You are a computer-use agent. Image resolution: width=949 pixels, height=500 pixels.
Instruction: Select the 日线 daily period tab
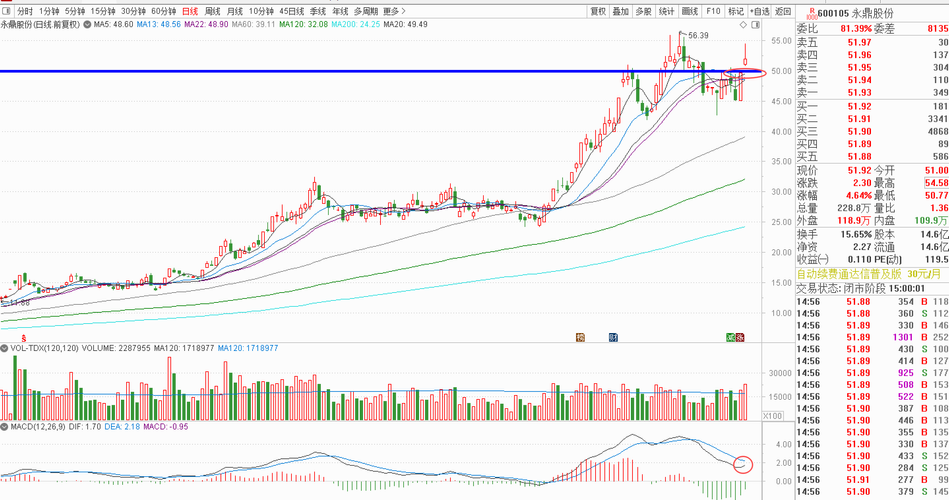pos(190,12)
